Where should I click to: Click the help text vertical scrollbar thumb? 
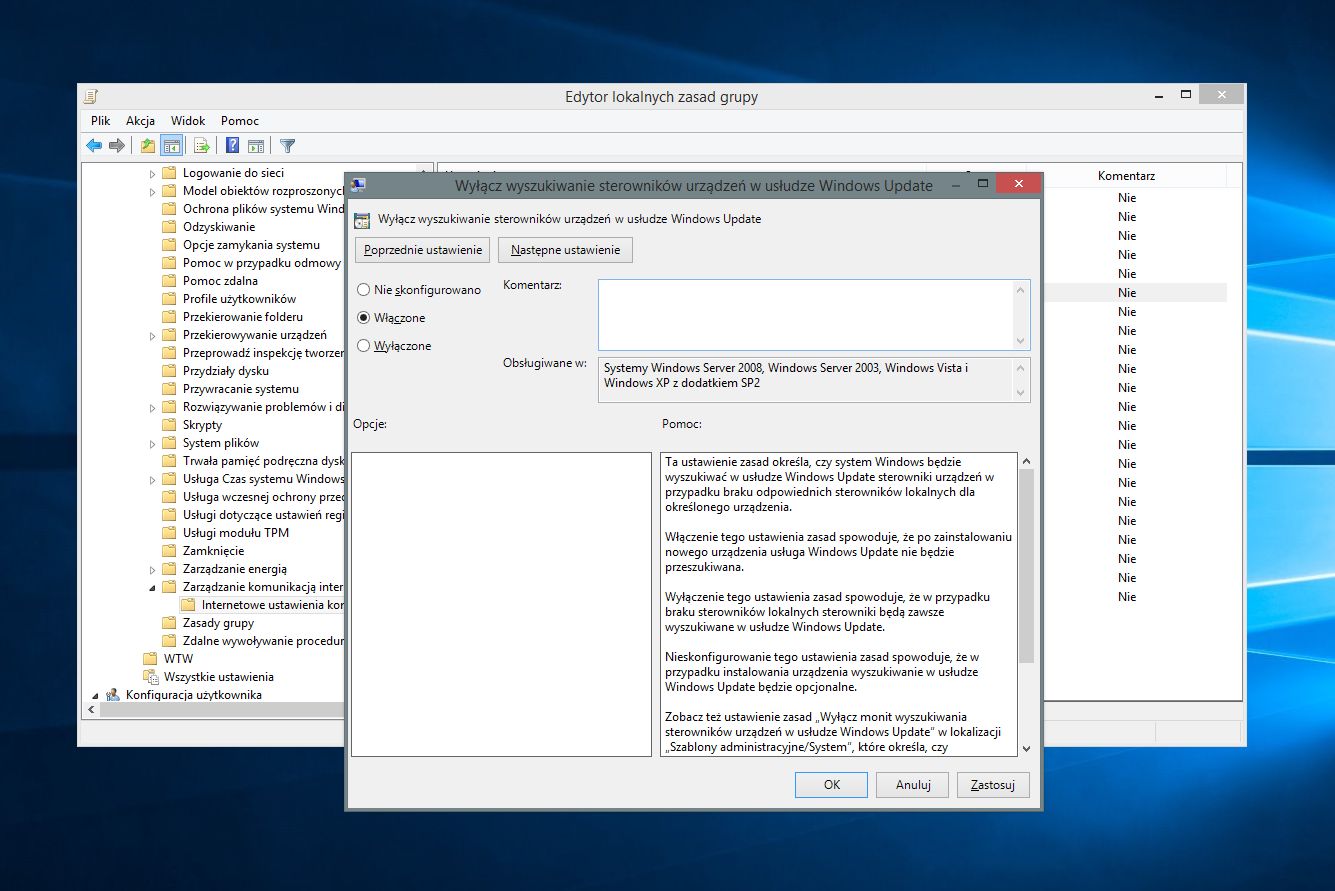(1026, 565)
